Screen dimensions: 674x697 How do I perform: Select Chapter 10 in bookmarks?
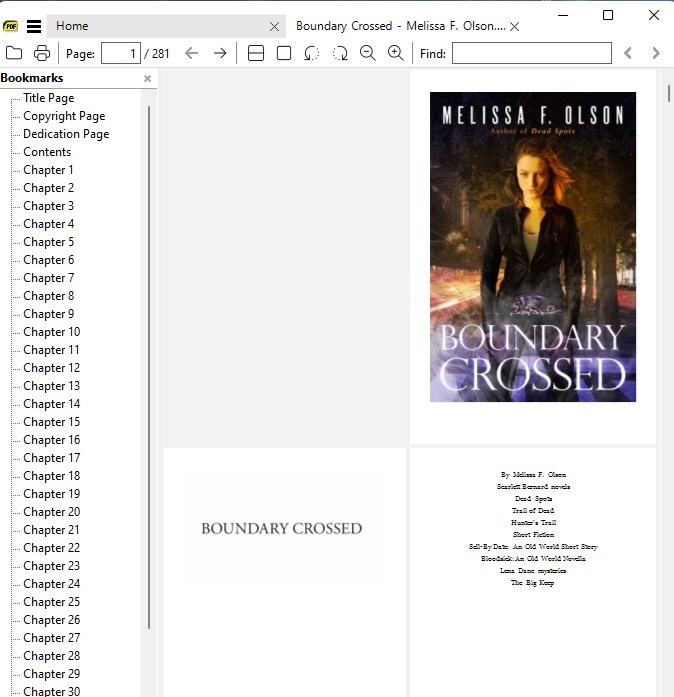(x=52, y=332)
